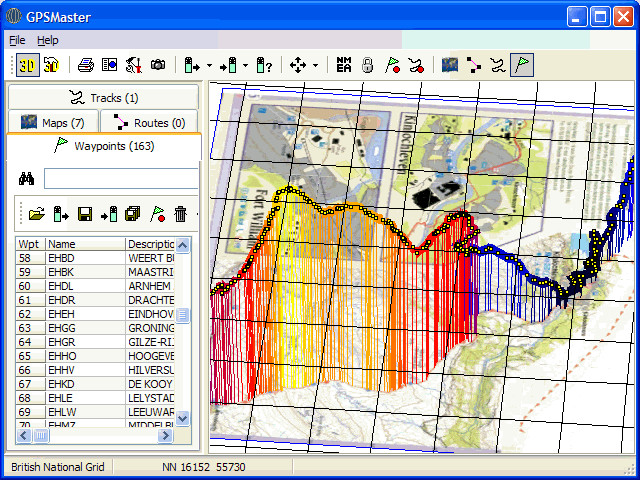This screenshot has width=640, height=480.
Task: Click upload to GPS icon in Waypoints panel
Action: pos(109,214)
